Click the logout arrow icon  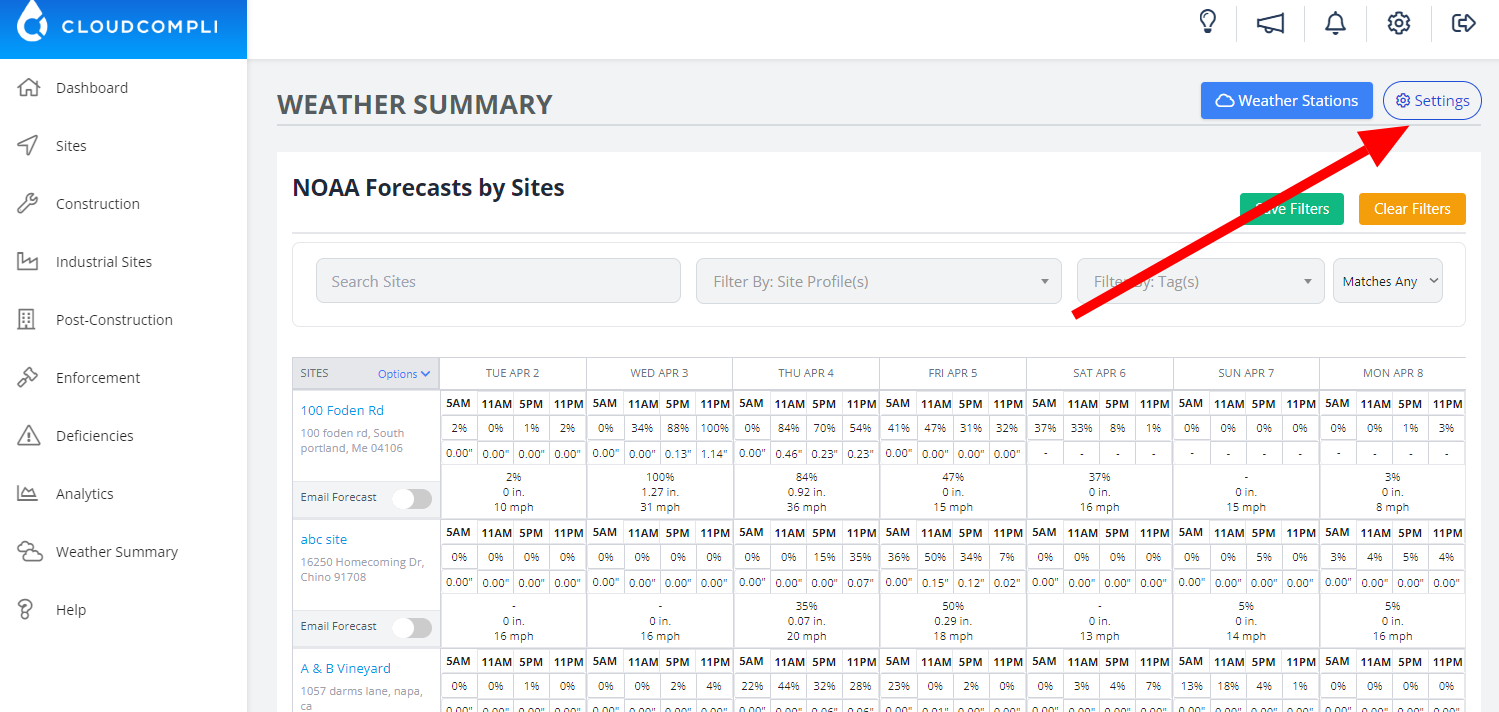1463,23
